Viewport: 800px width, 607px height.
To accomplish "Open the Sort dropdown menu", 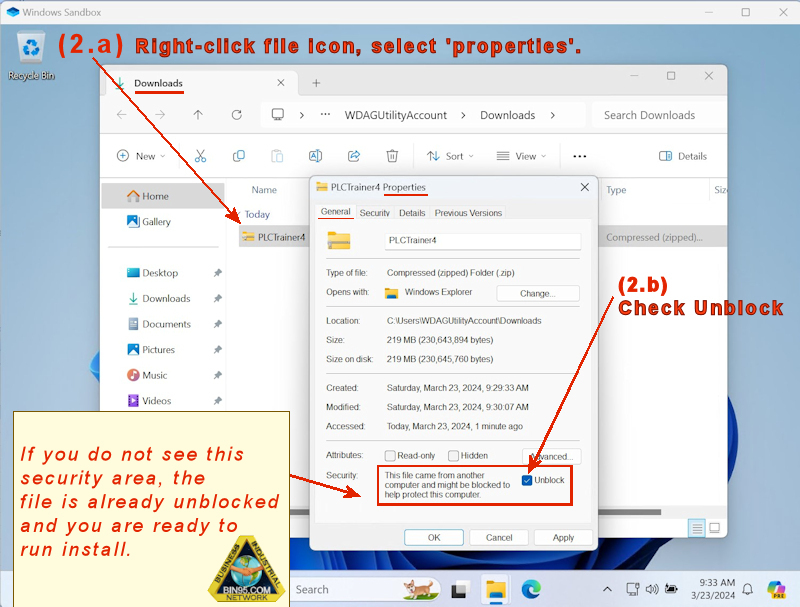I will point(451,156).
